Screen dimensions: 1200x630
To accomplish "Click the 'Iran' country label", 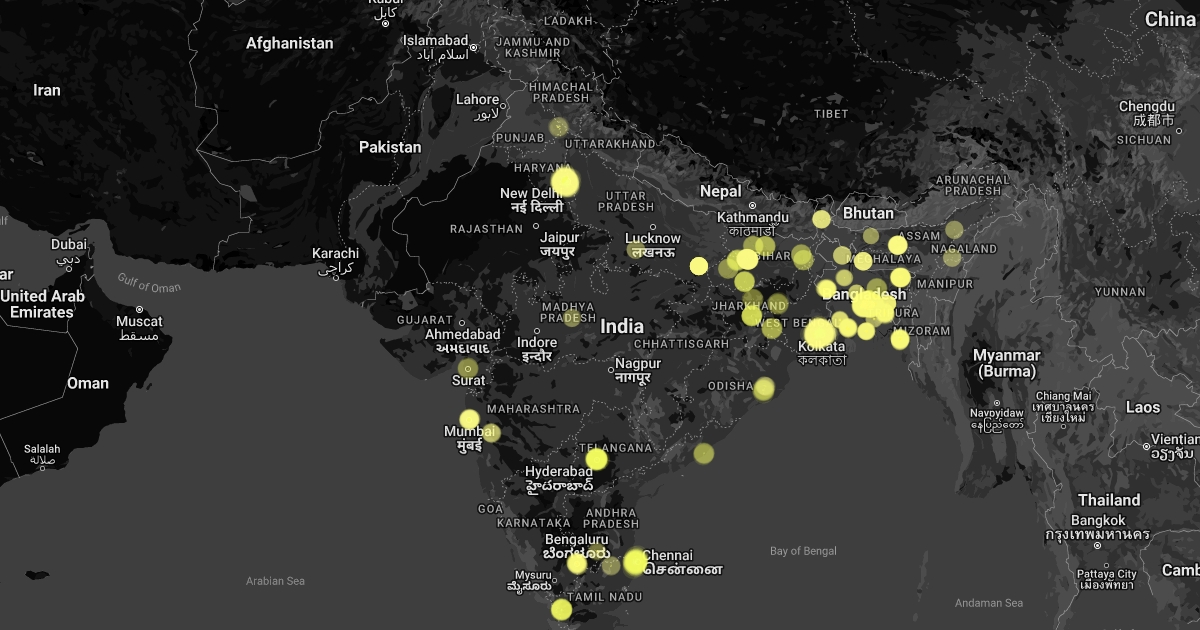I will pyautogui.click(x=47, y=90).
